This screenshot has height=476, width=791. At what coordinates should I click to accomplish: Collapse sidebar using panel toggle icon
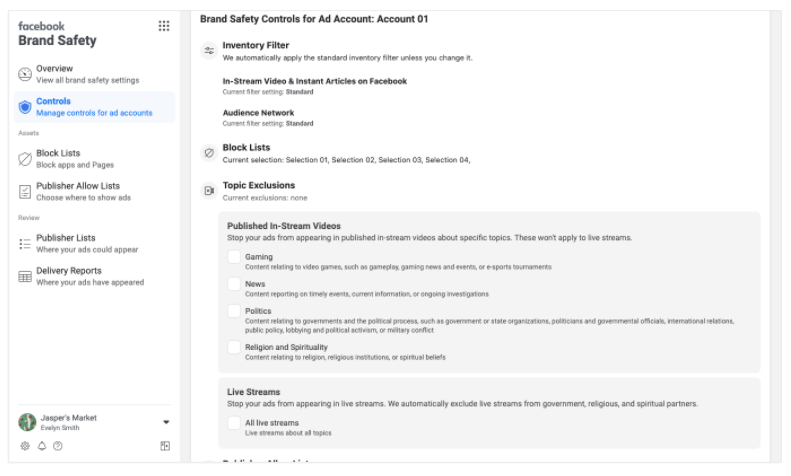pos(165,446)
